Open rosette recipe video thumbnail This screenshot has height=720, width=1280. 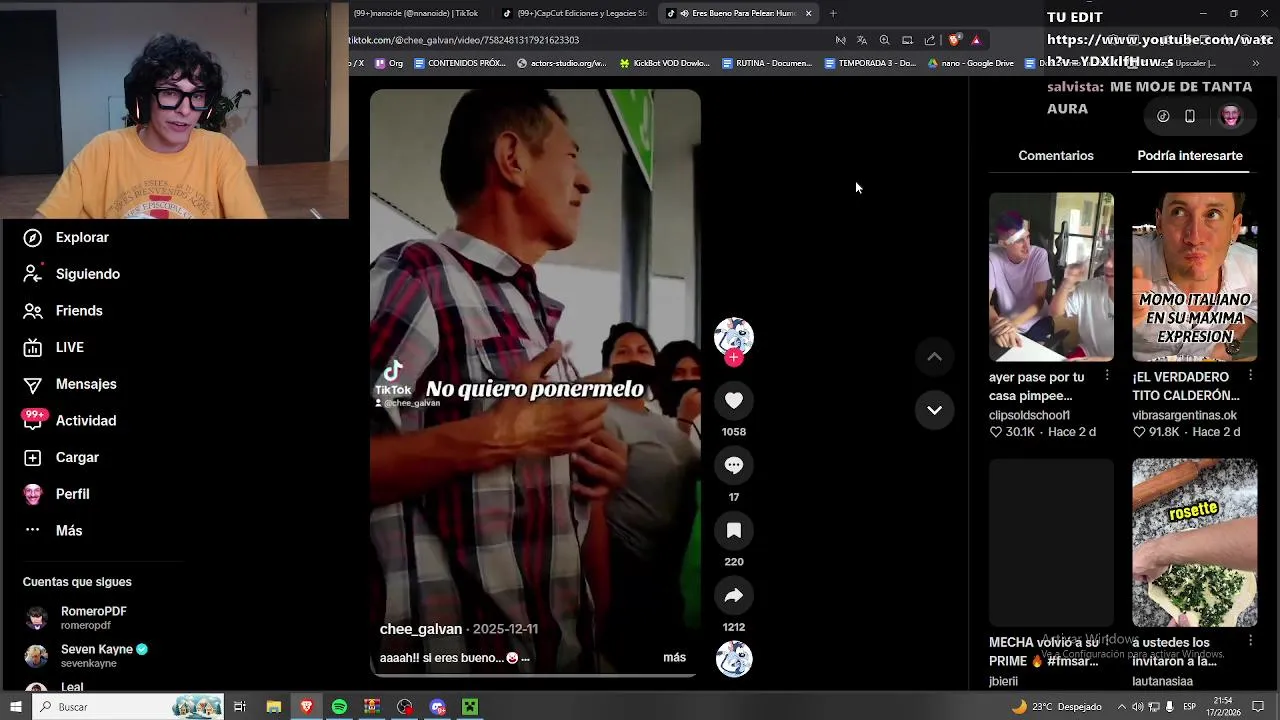(x=1194, y=543)
